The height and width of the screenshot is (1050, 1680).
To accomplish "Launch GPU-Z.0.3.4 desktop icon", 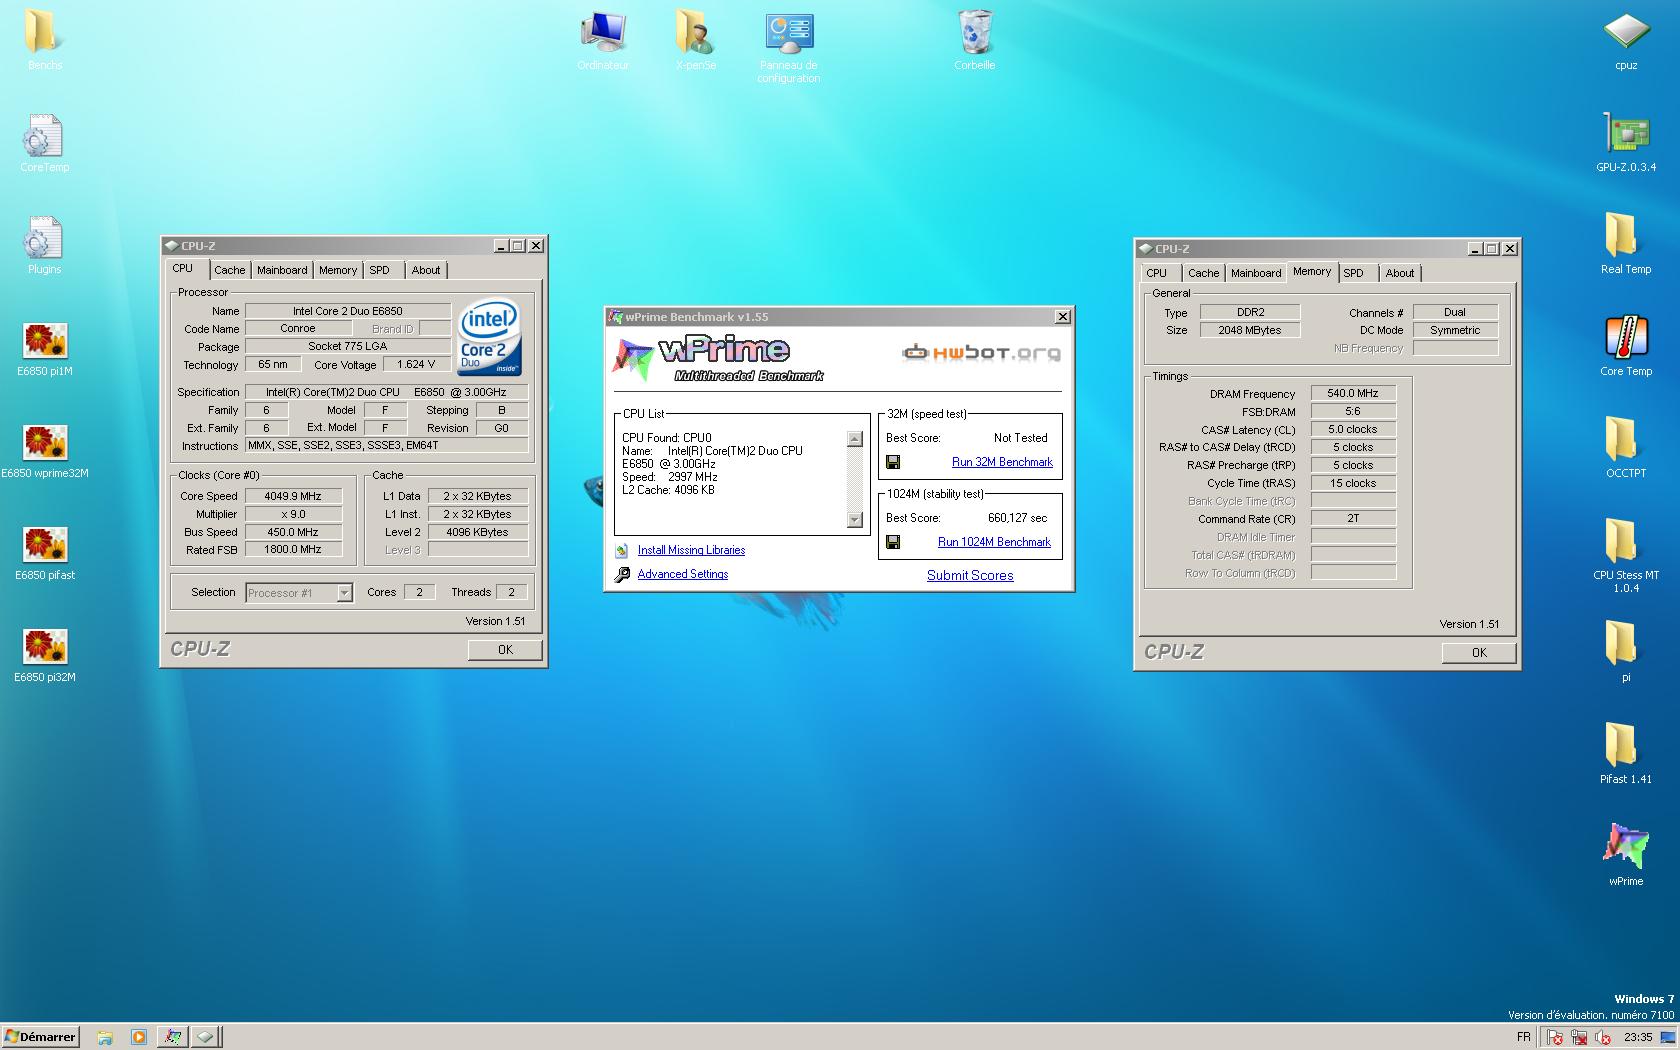I will [x=1626, y=142].
